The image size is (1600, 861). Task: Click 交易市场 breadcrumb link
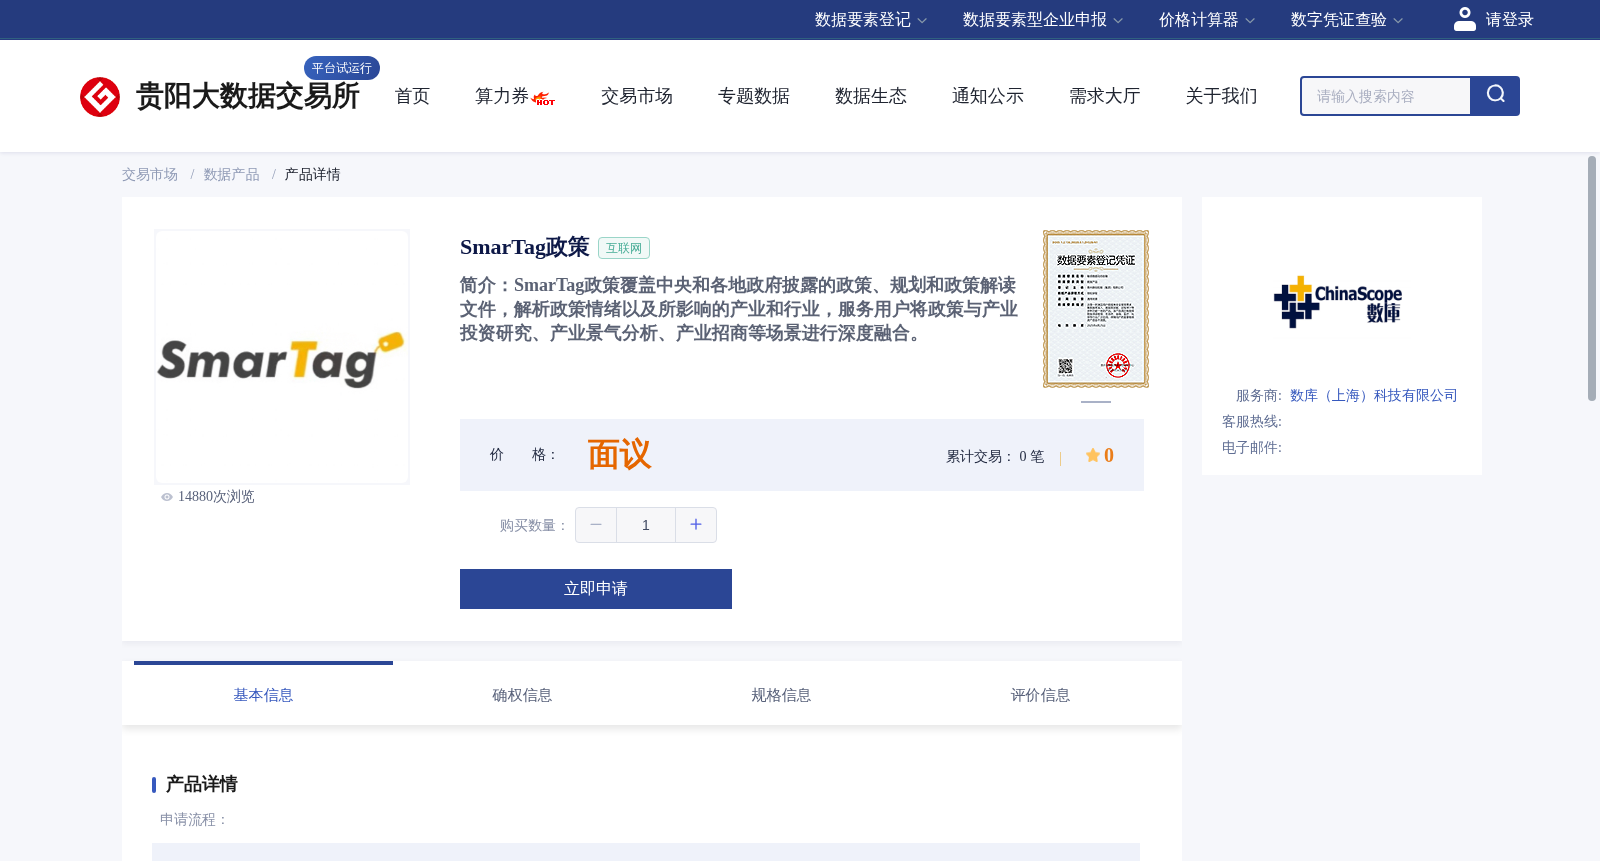pyautogui.click(x=150, y=175)
